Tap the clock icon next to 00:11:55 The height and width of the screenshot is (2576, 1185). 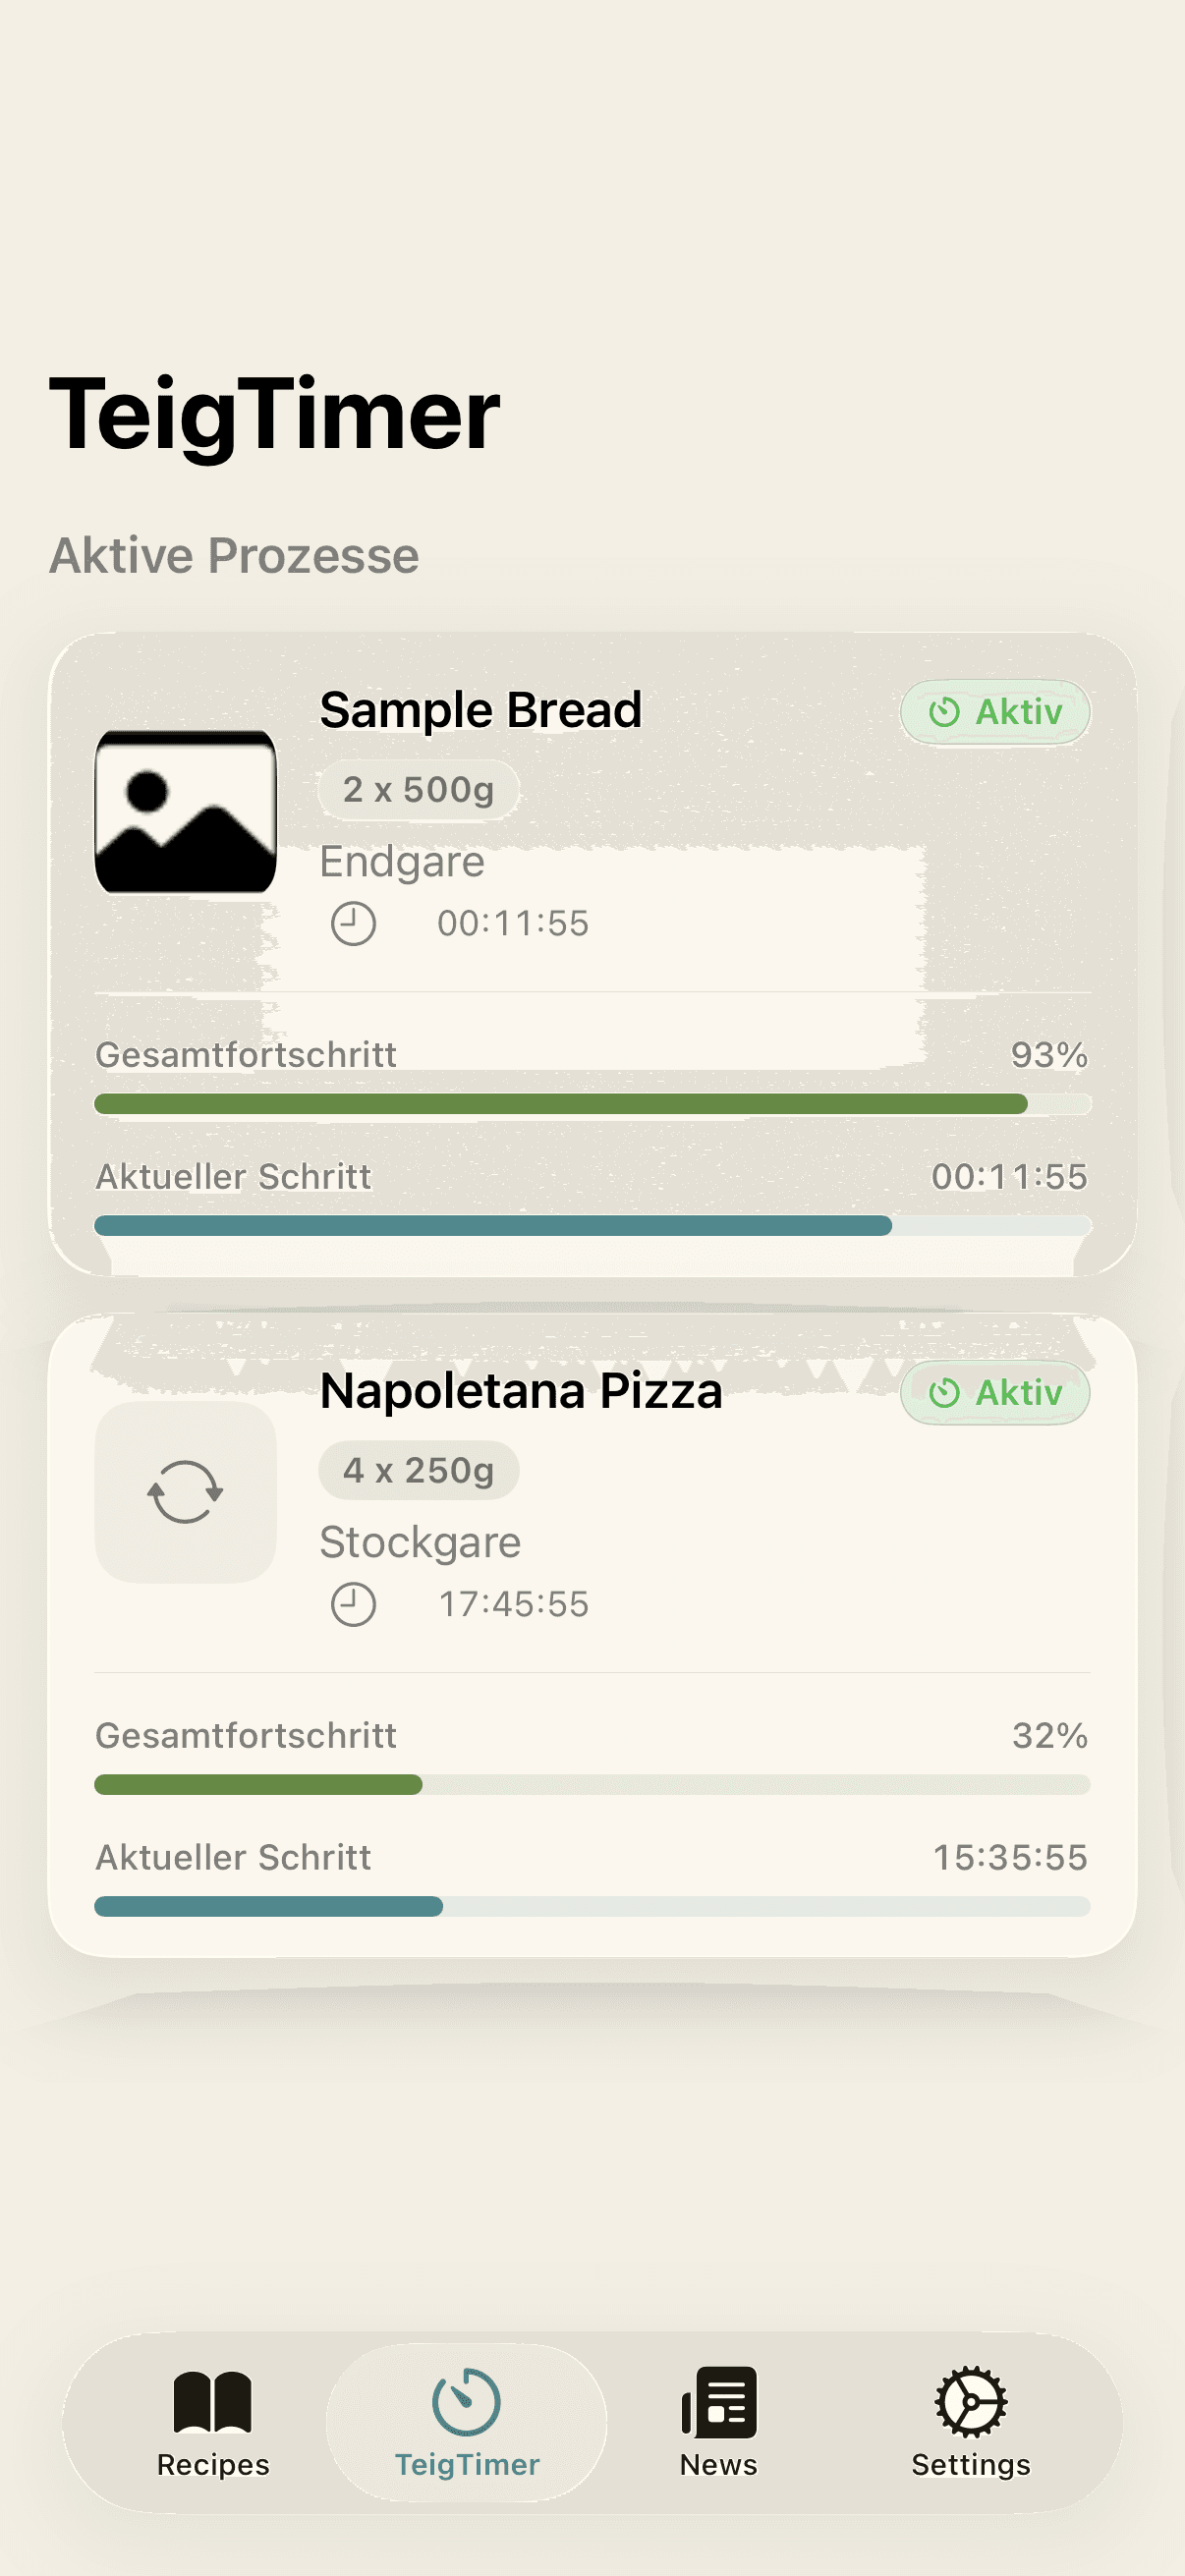coord(353,923)
